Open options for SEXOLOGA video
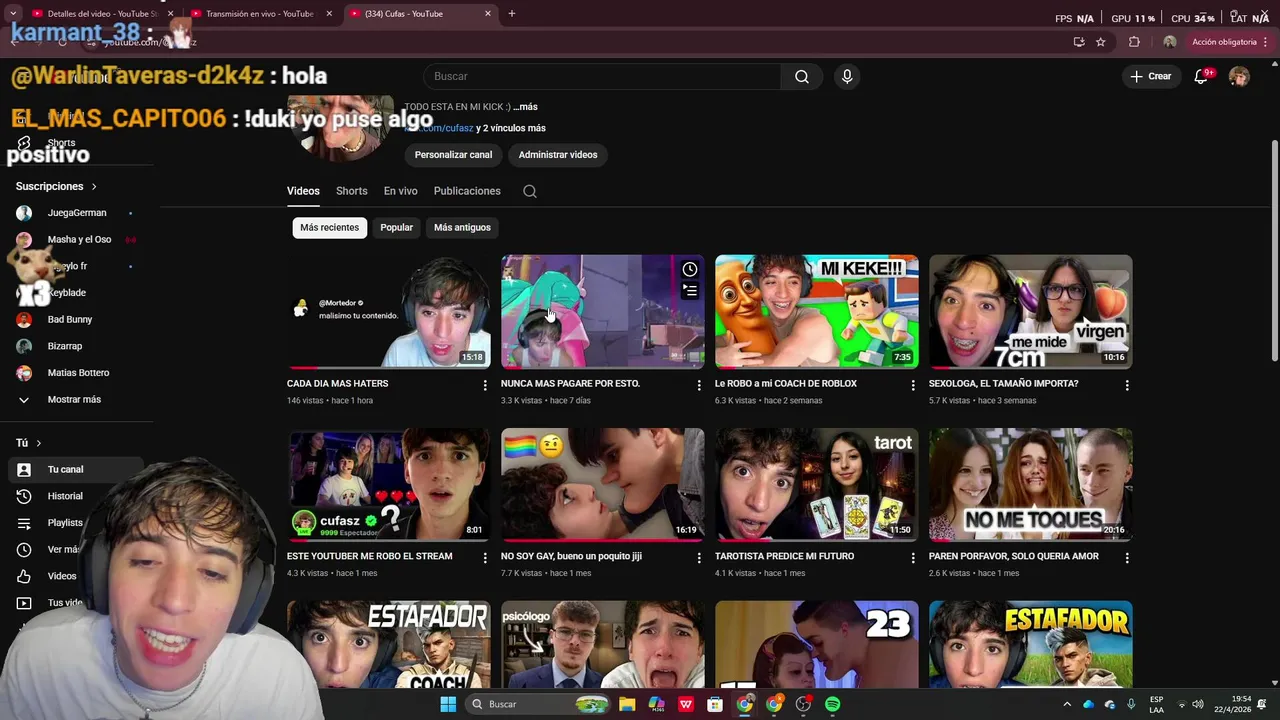Viewport: 1280px width, 720px height. (x=1127, y=385)
